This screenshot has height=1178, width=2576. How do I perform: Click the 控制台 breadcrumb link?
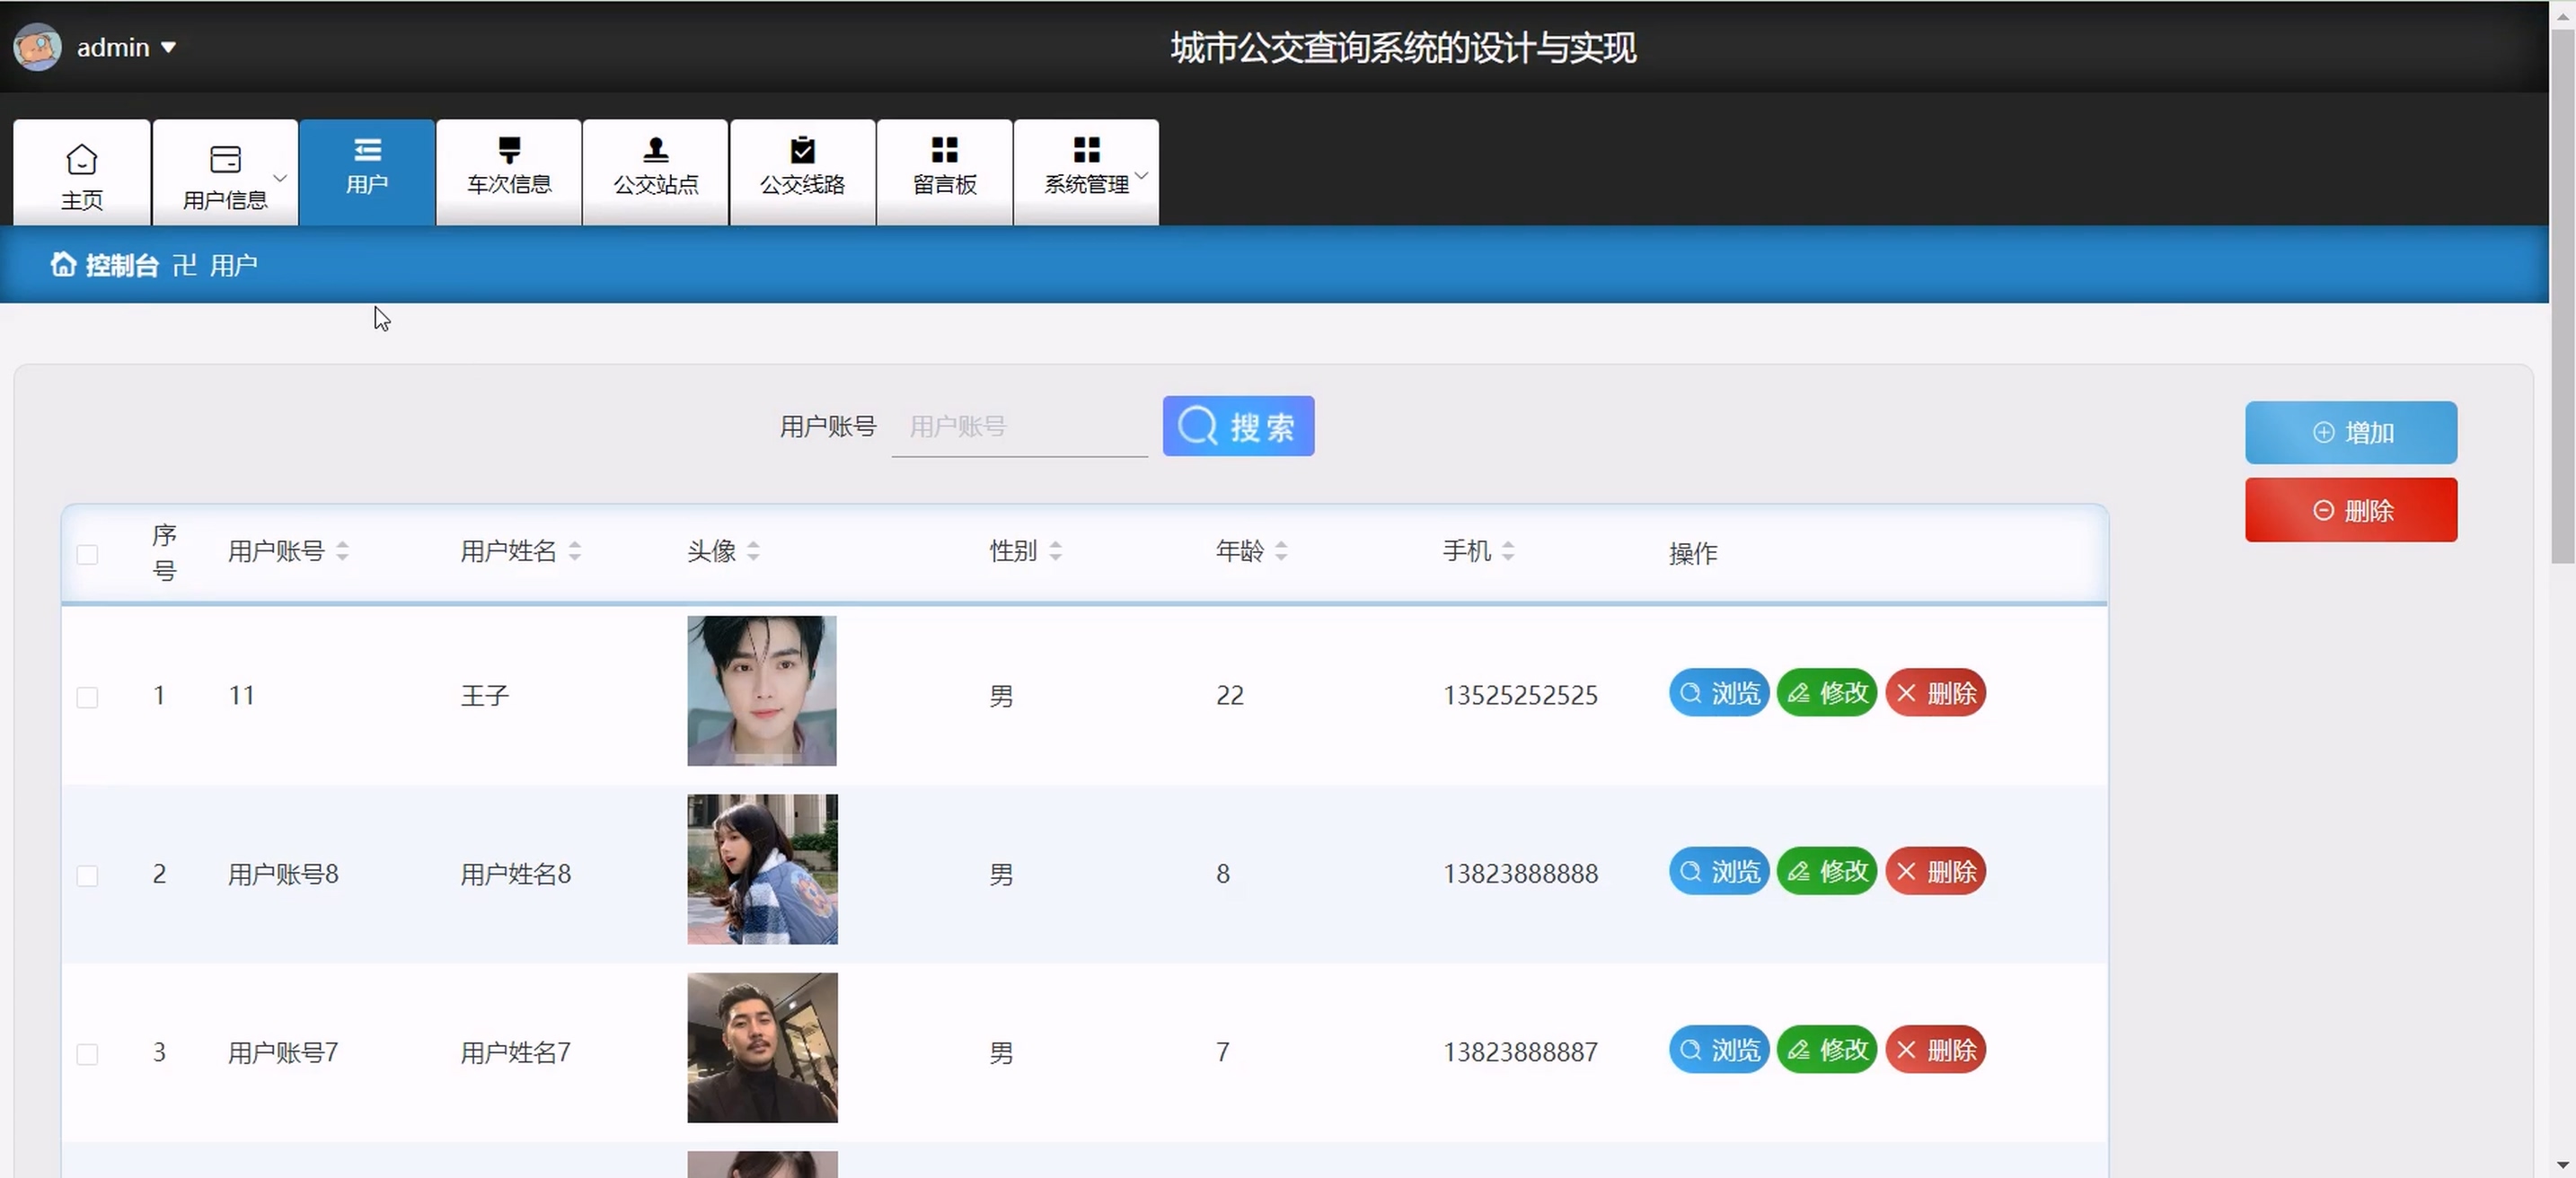point(122,265)
